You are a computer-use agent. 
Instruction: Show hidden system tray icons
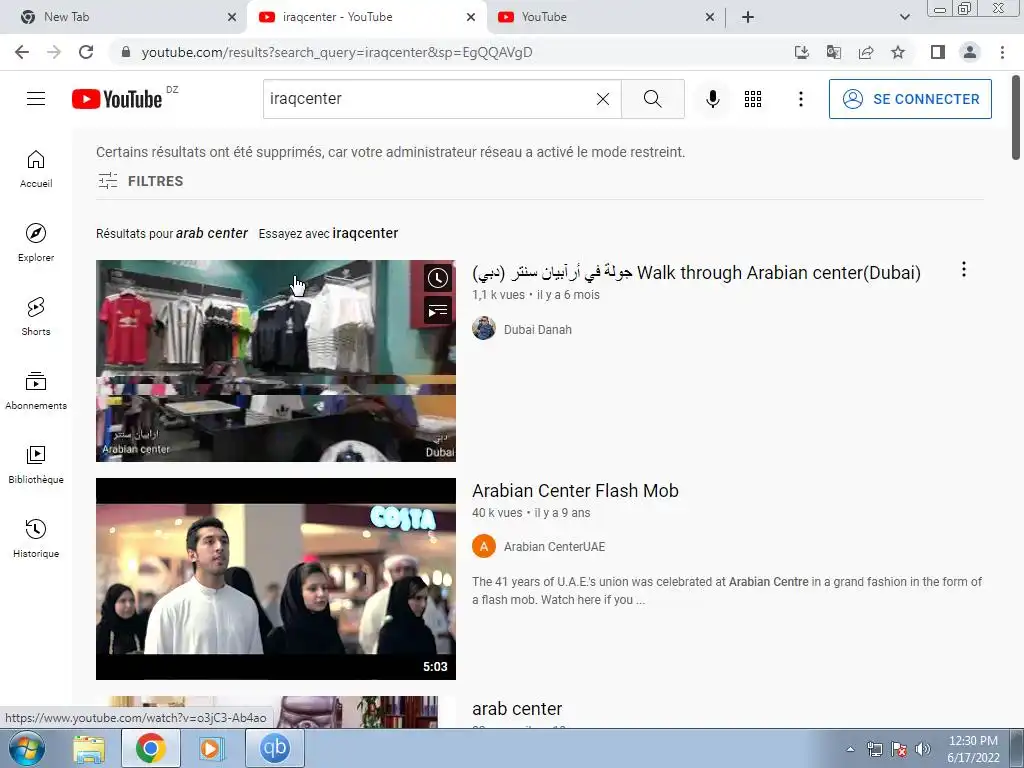850,749
